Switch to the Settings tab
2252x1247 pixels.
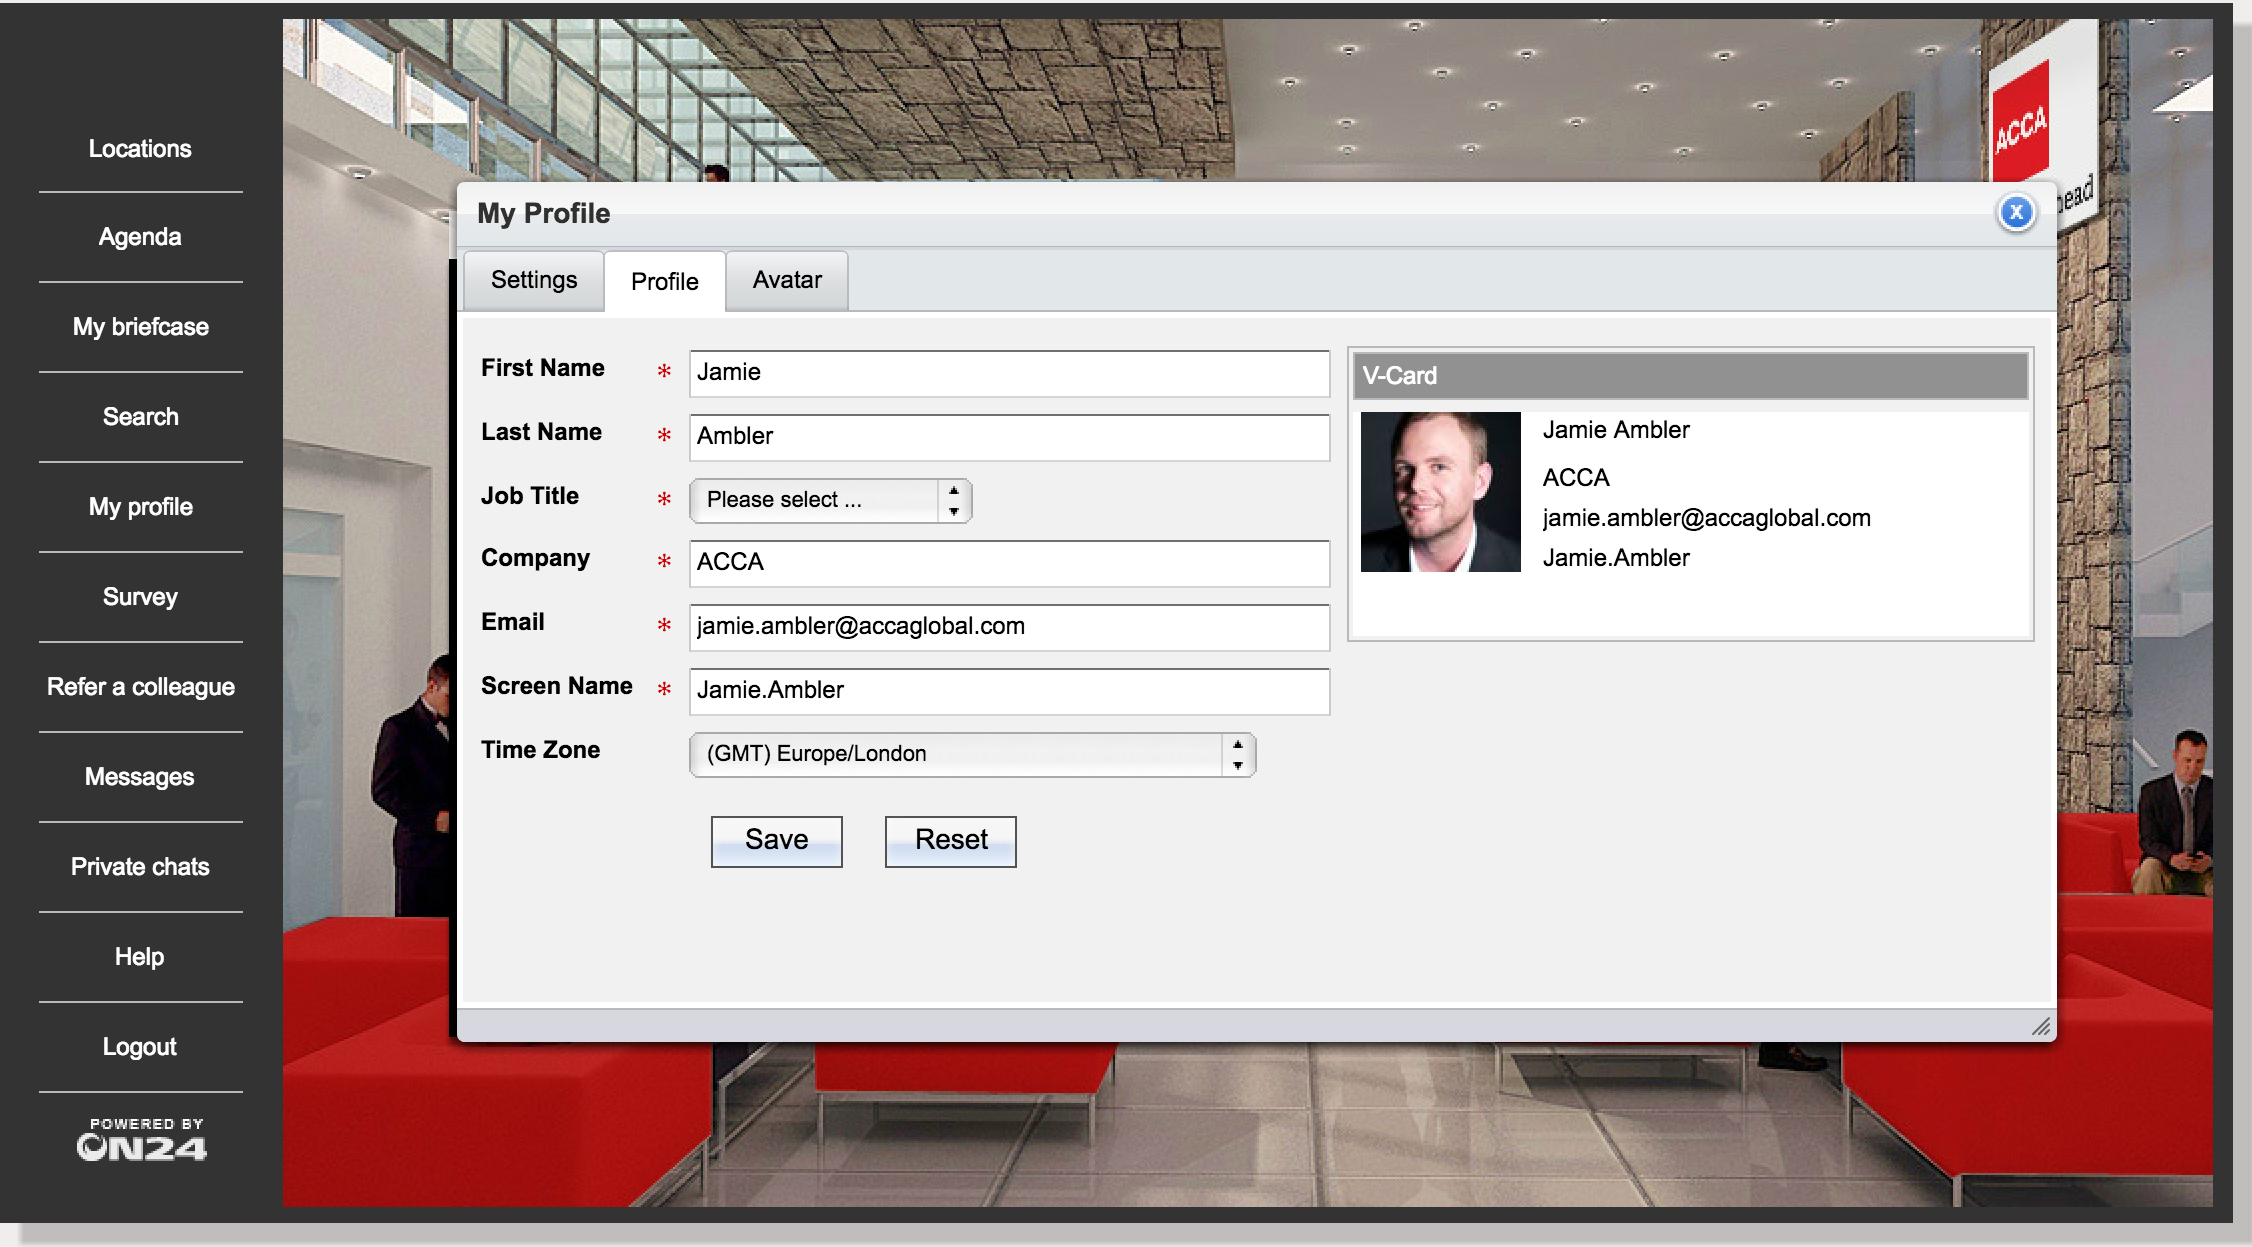click(534, 280)
